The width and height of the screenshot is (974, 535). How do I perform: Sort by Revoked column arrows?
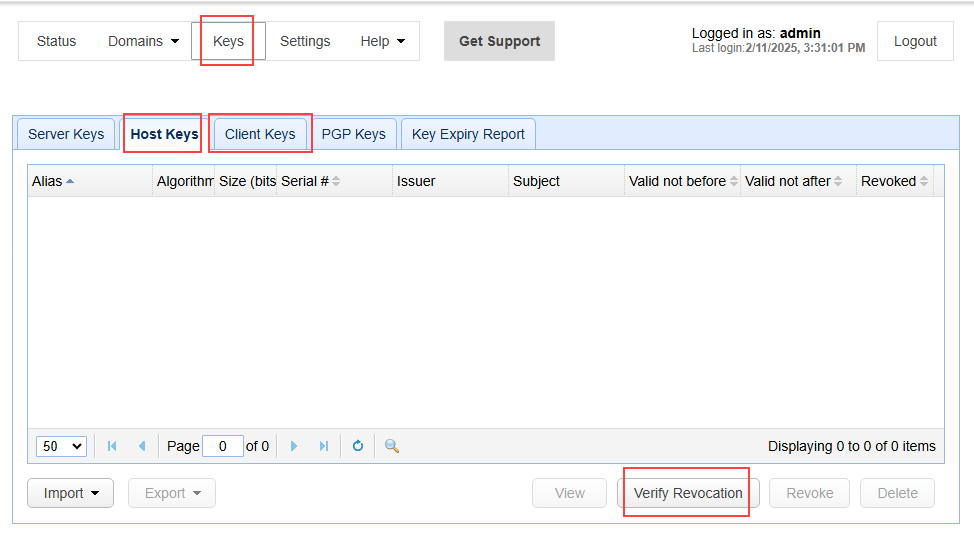coord(924,181)
